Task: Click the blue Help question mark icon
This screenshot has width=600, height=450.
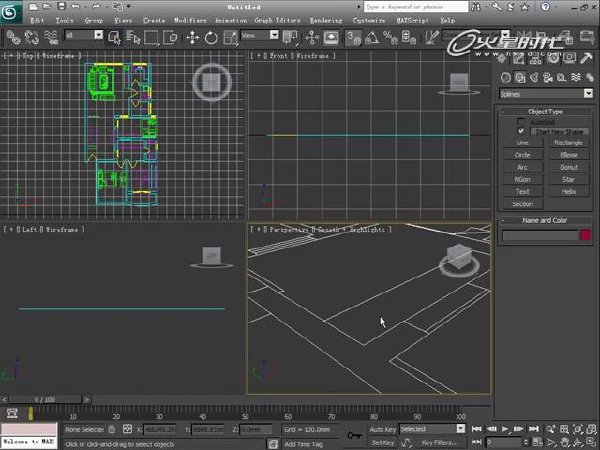Action: [x=545, y=7]
